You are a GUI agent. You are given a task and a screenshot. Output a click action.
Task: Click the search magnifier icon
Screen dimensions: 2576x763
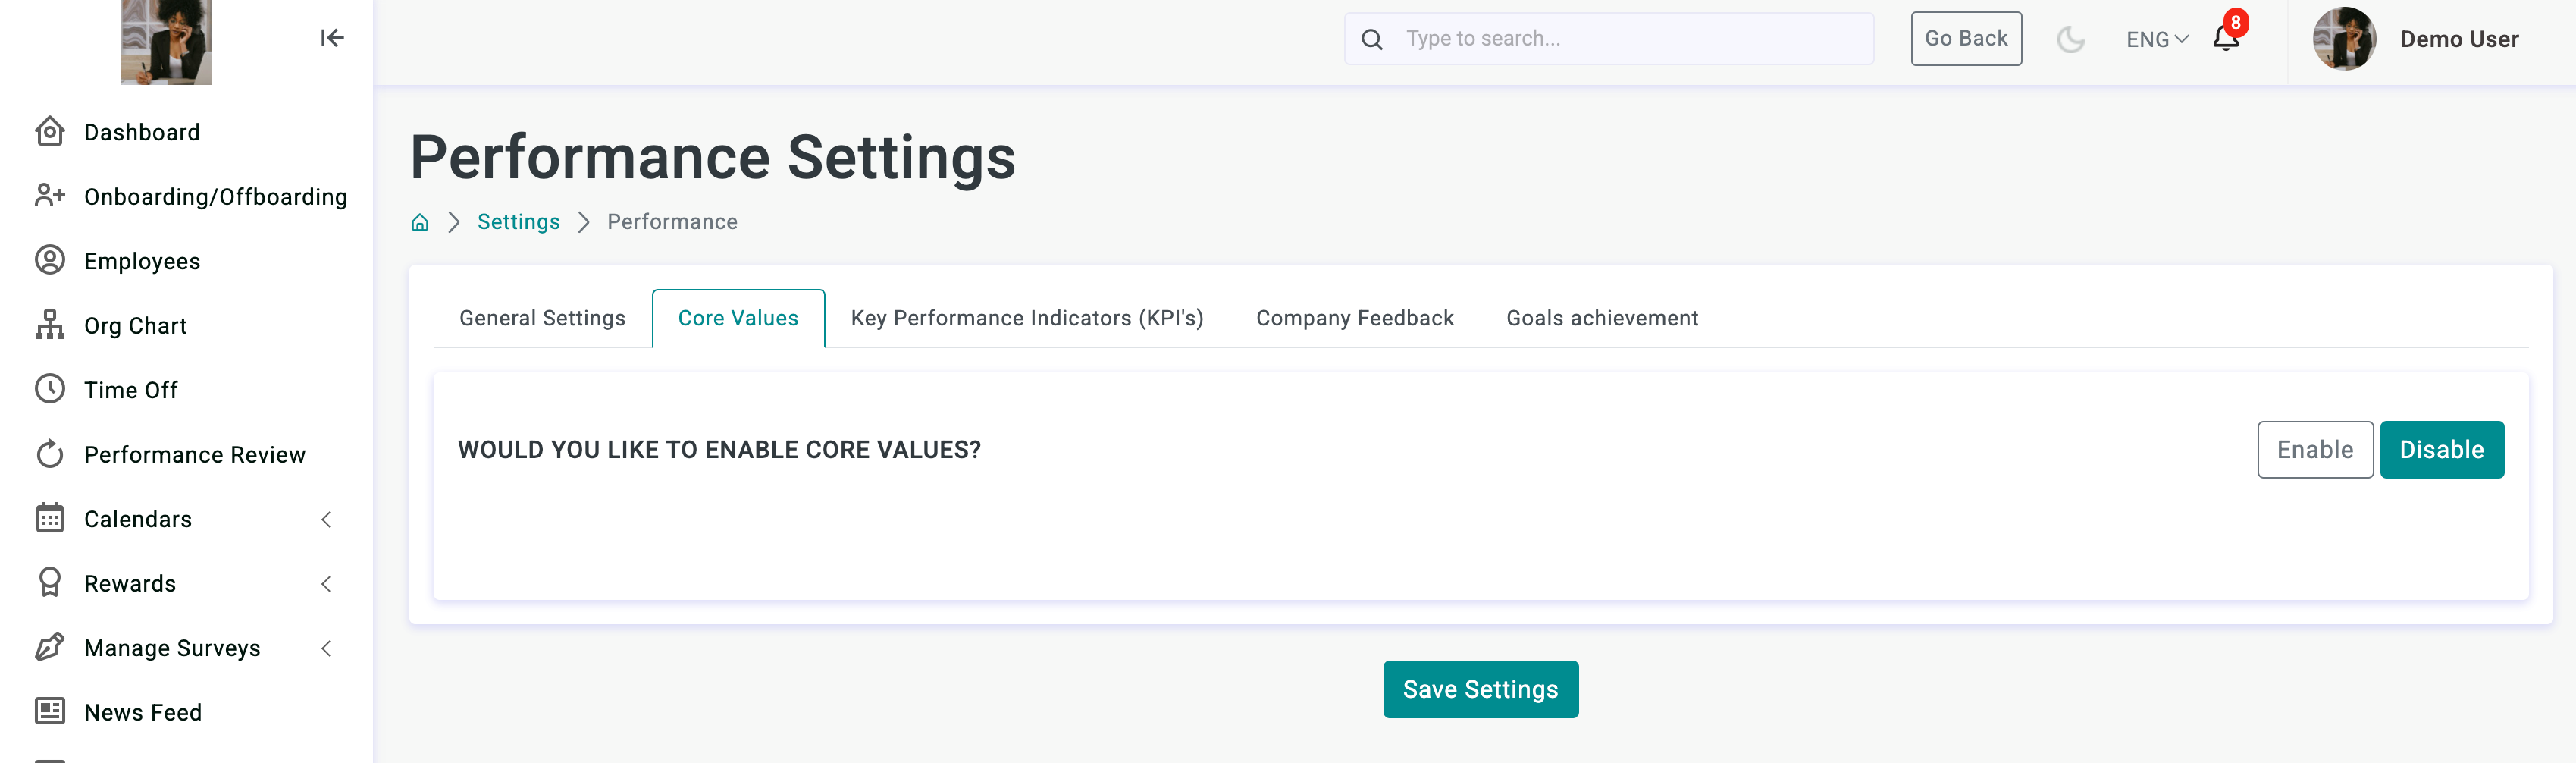tap(1372, 39)
